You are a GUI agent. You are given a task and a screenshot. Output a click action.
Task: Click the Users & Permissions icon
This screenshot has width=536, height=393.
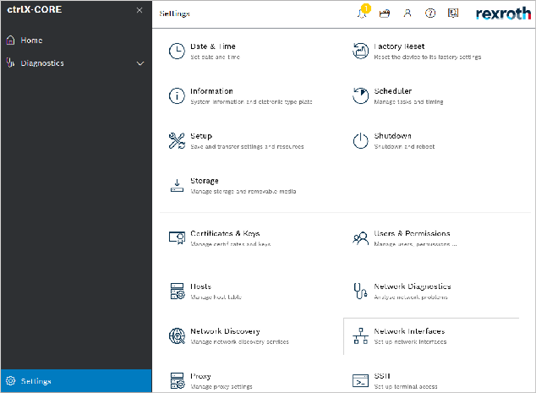(361, 238)
